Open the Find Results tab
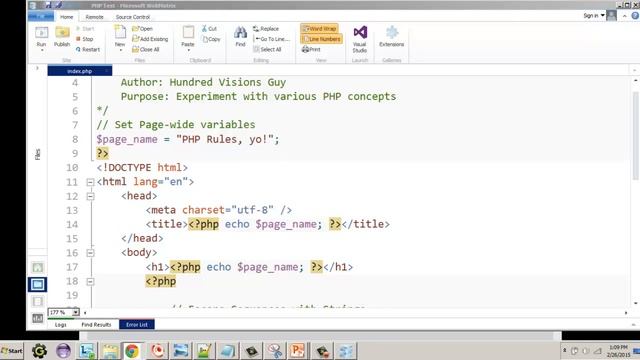This screenshot has width=640, height=360. (x=96, y=324)
